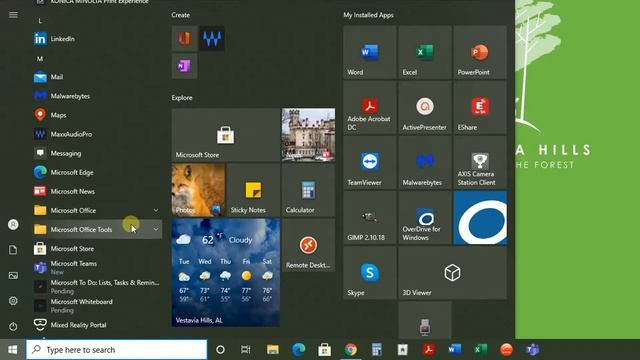
Task: Expand the Start menu hamburger button
Action: (x=13, y=15)
